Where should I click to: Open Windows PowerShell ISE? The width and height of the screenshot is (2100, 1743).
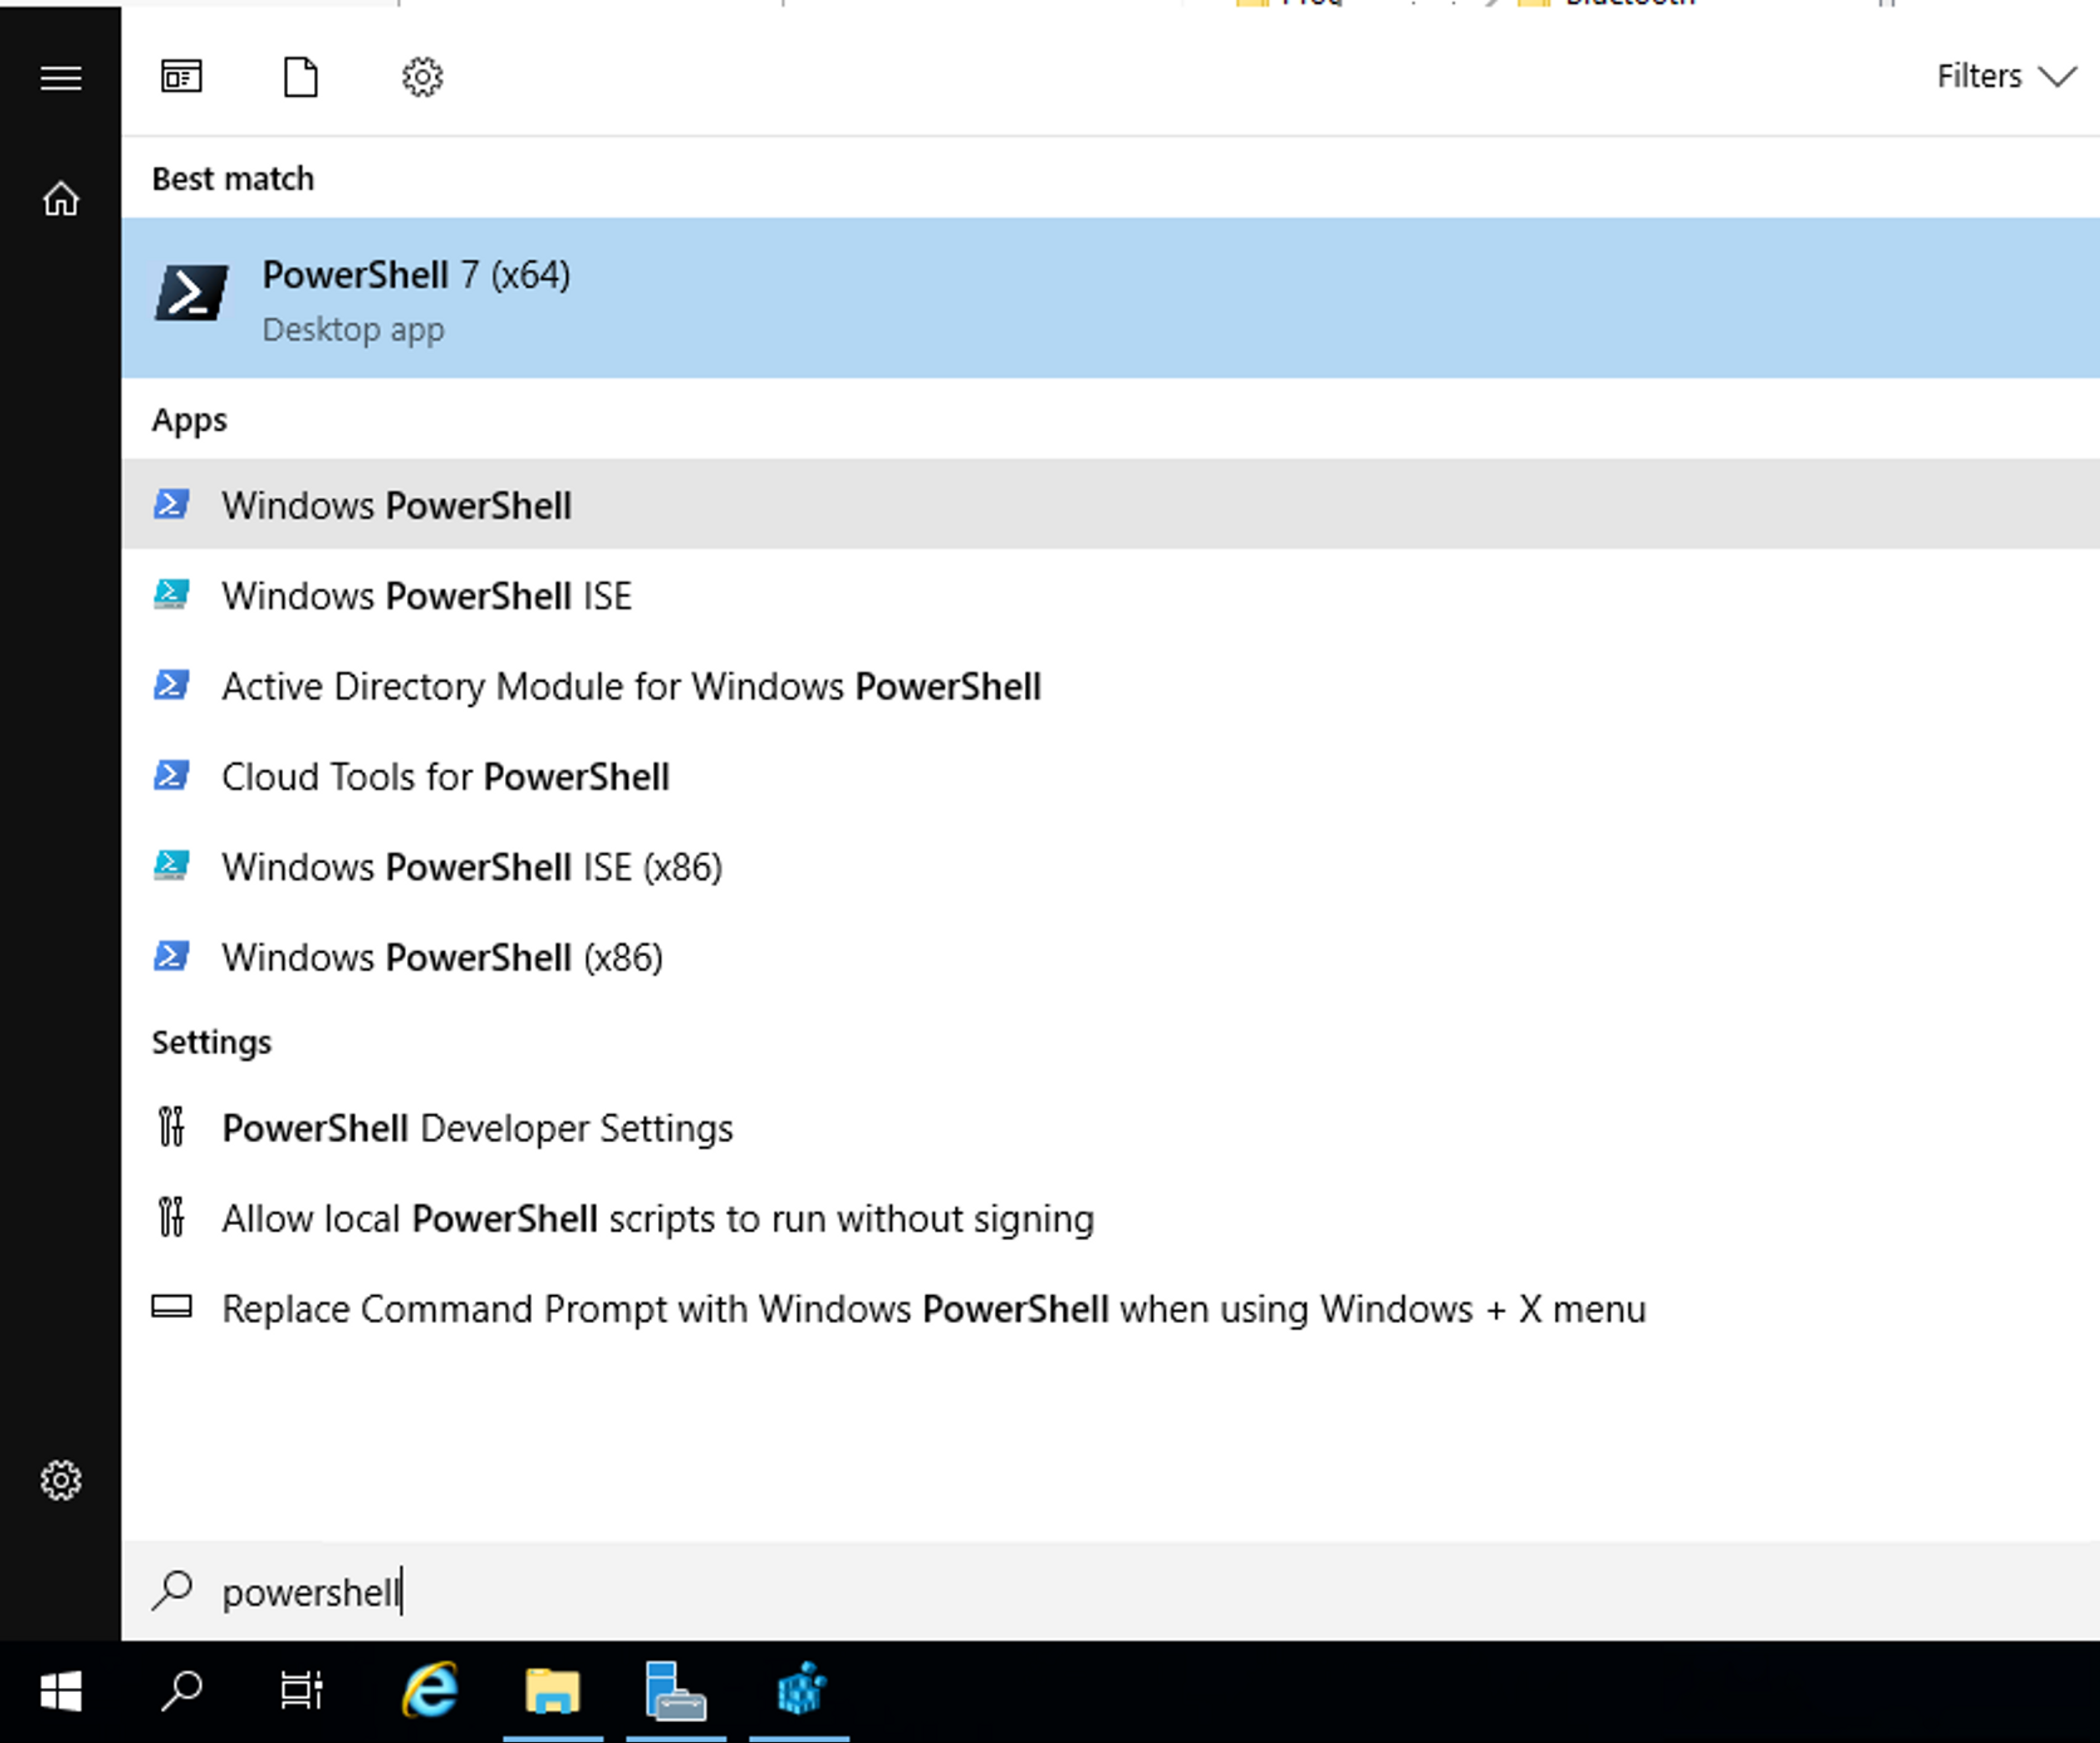point(426,596)
